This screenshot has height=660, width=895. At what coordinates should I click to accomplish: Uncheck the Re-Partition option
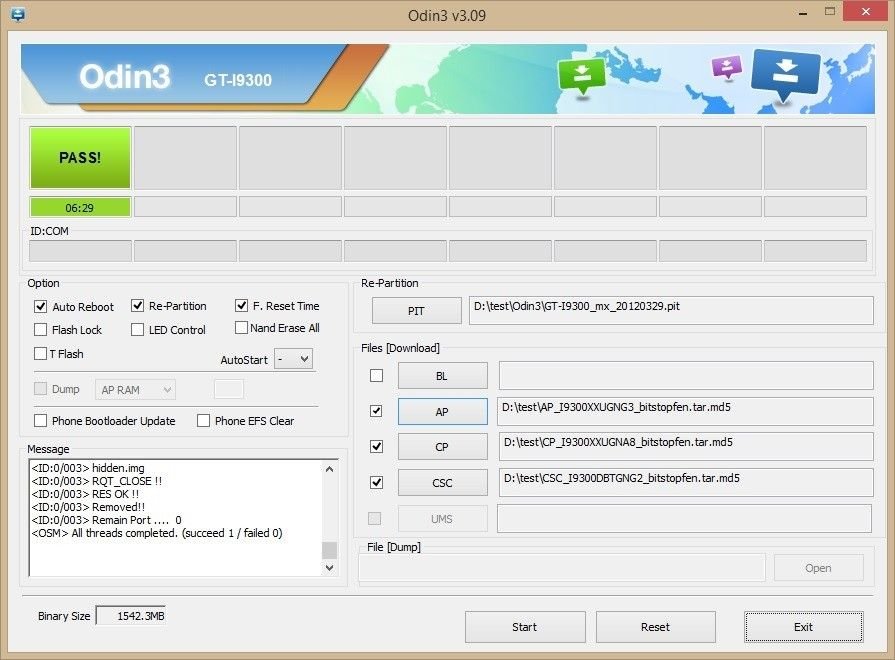(x=138, y=306)
